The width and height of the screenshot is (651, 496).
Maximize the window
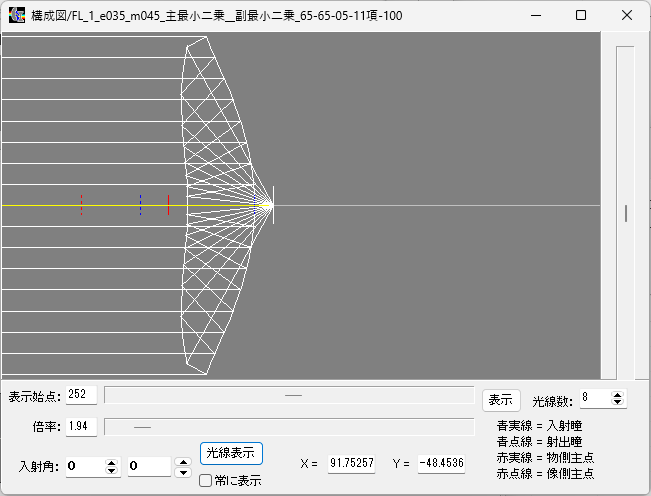(581, 15)
